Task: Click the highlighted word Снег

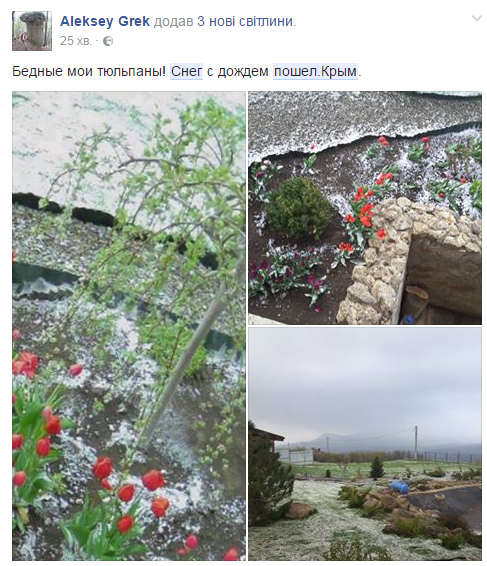Action: click(x=187, y=71)
